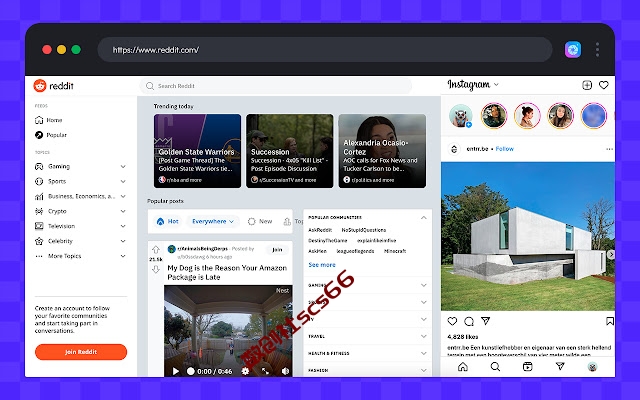Join the AnimalsBeingDerps community
Image resolution: width=640 pixels, height=400 pixels.
[277, 250]
